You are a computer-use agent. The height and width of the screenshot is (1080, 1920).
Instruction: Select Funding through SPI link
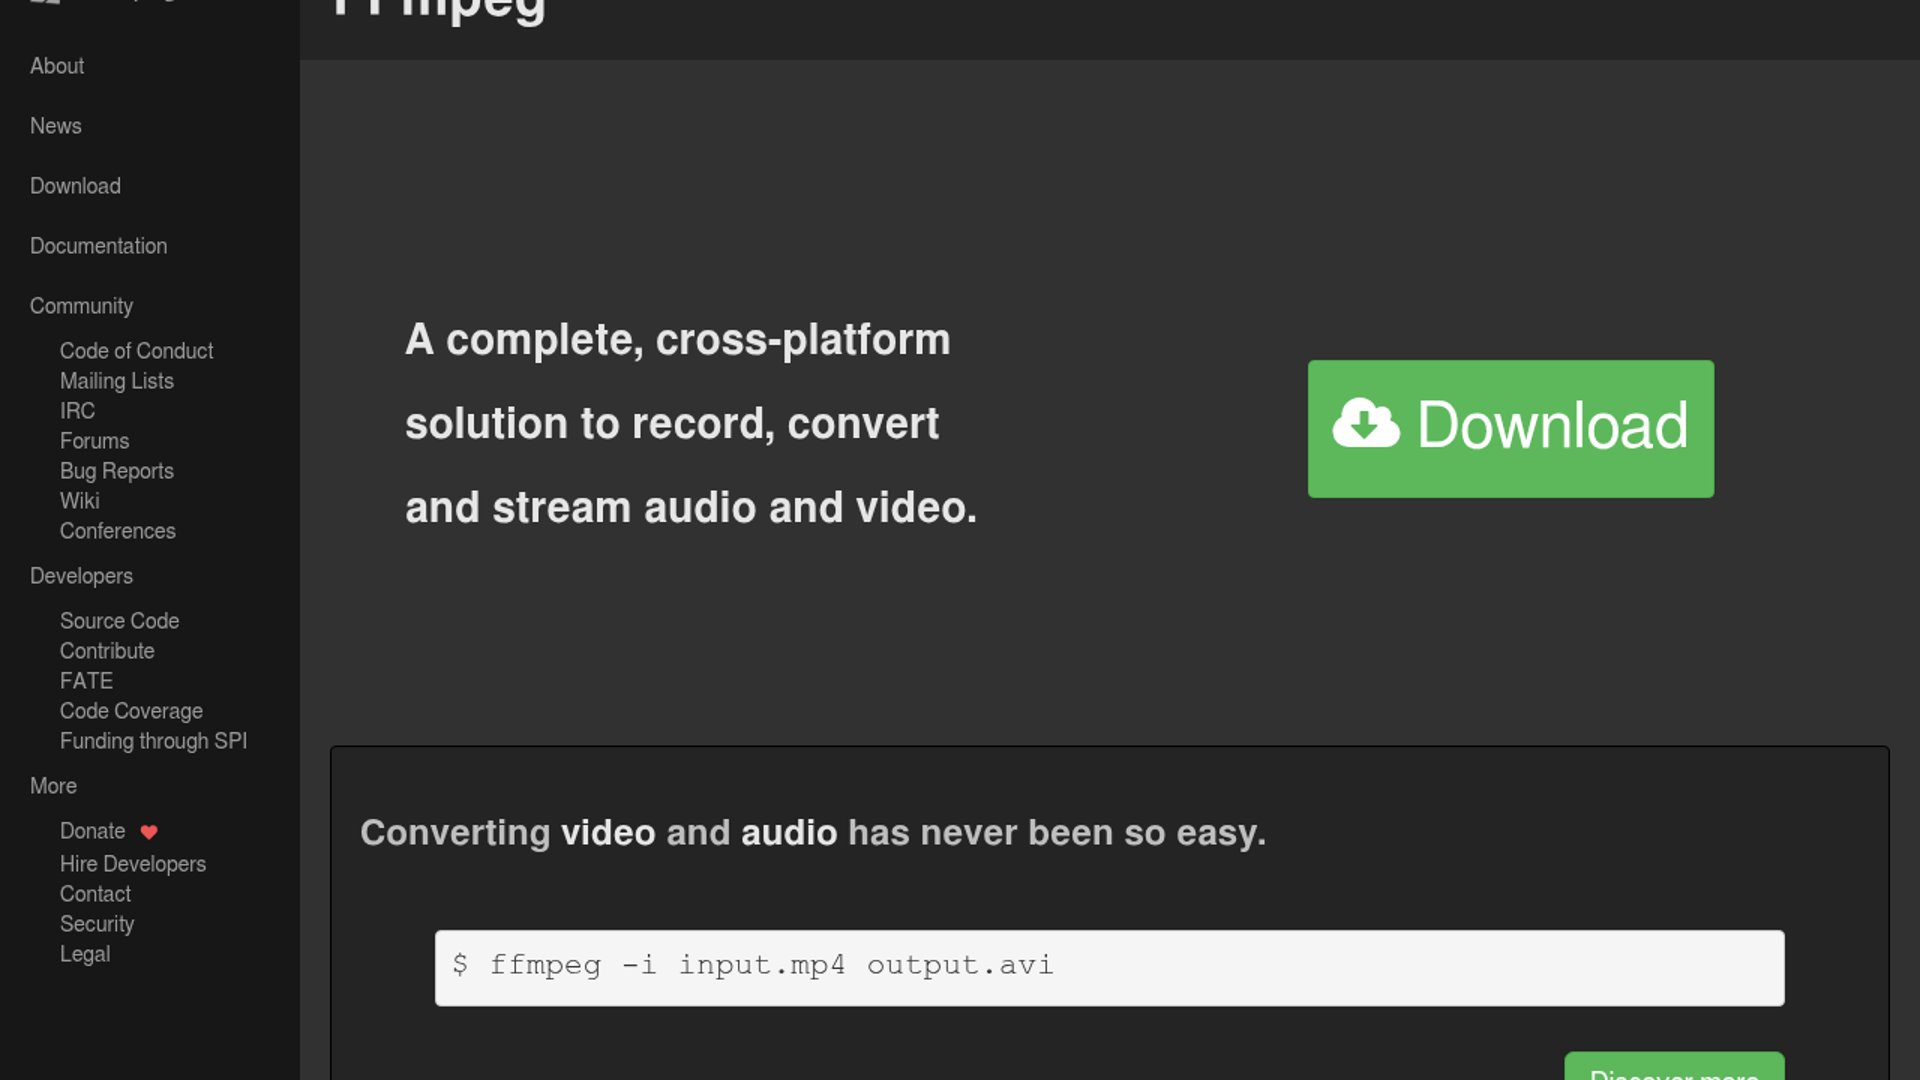click(x=153, y=741)
